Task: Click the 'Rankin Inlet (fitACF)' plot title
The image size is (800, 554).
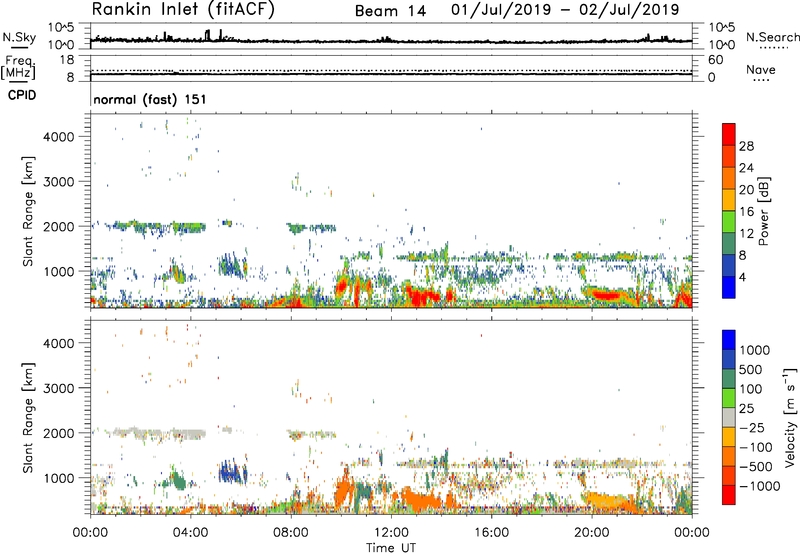Action: coord(183,10)
